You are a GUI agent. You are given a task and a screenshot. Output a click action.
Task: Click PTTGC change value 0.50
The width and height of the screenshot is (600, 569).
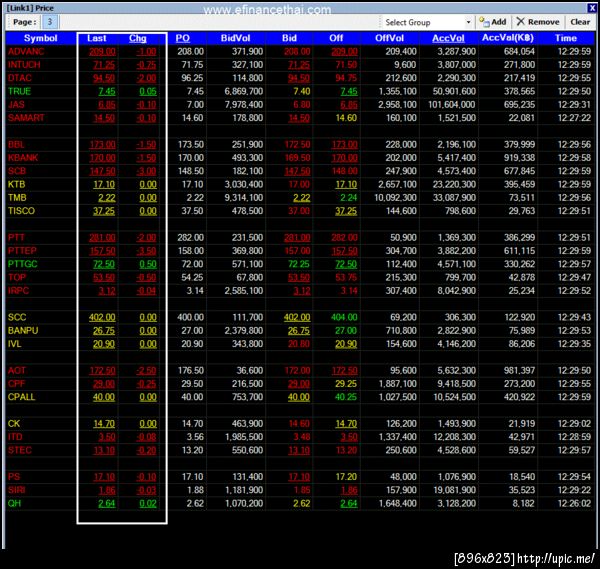148,264
